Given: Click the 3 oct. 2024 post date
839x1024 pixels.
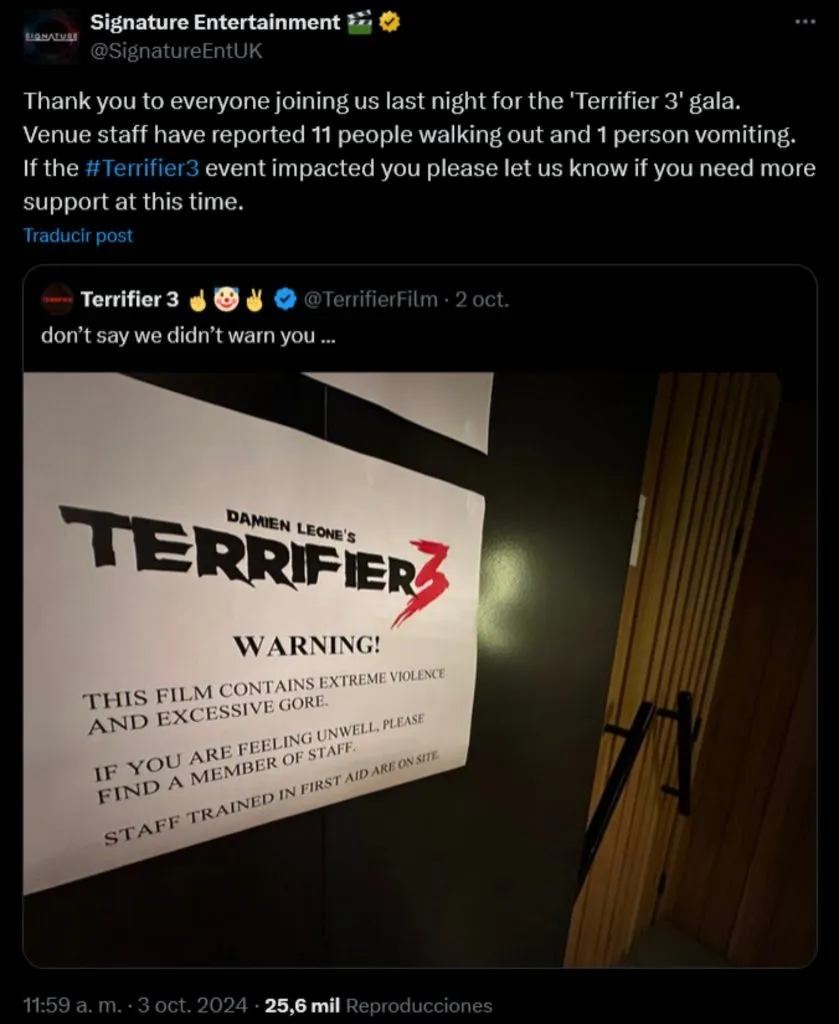Looking at the screenshot, I should click(x=192, y=1005).
